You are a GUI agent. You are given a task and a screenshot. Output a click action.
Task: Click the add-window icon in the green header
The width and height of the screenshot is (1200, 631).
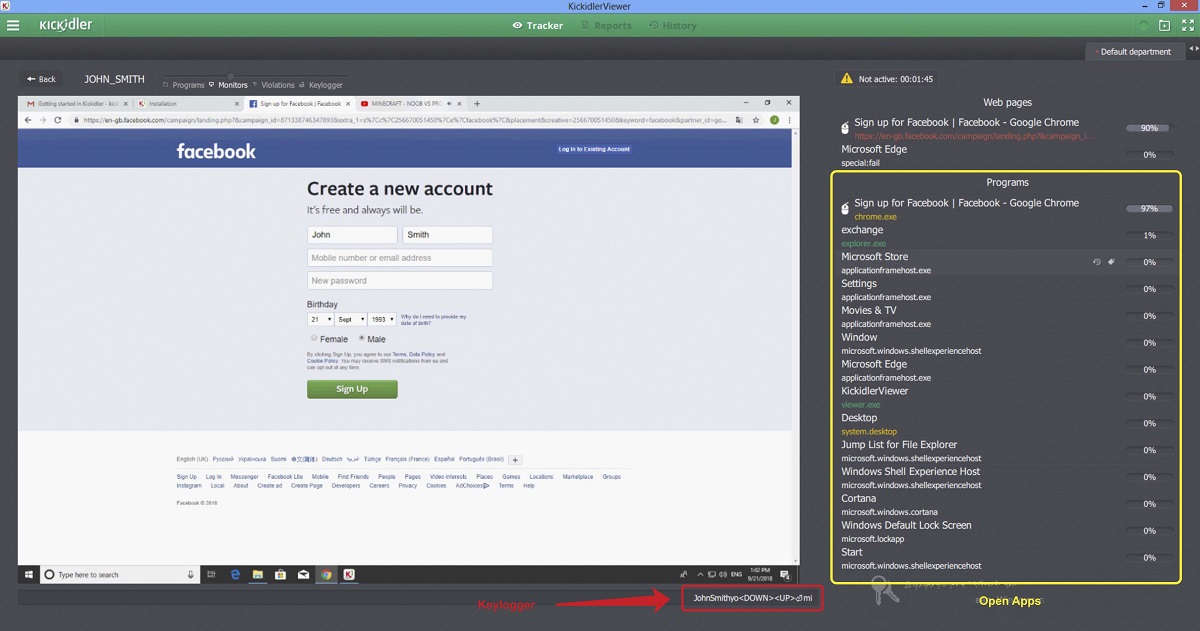1163,25
